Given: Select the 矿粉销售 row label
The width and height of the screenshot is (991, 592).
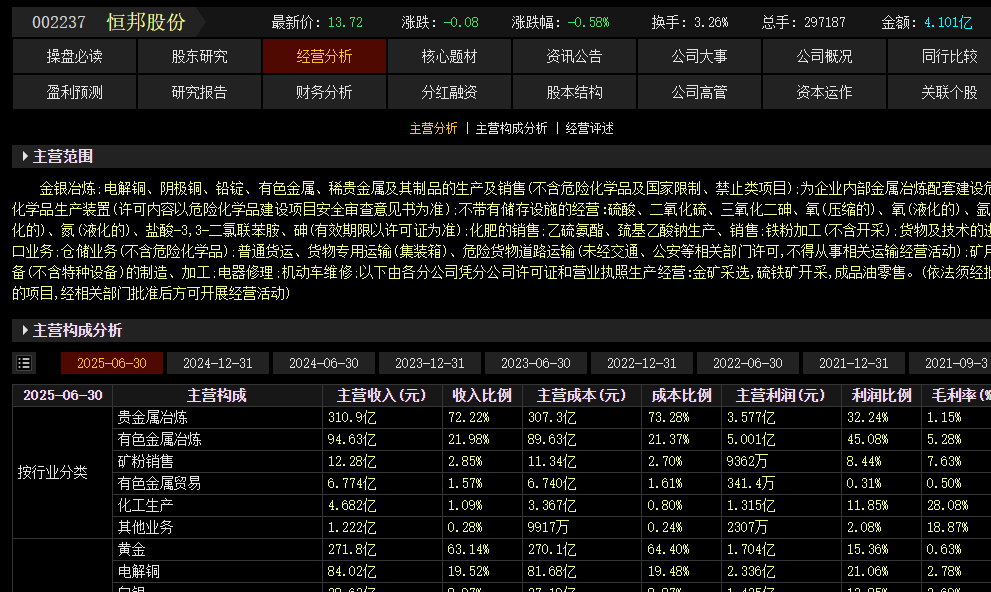Looking at the screenshot, I should point(145,462).
